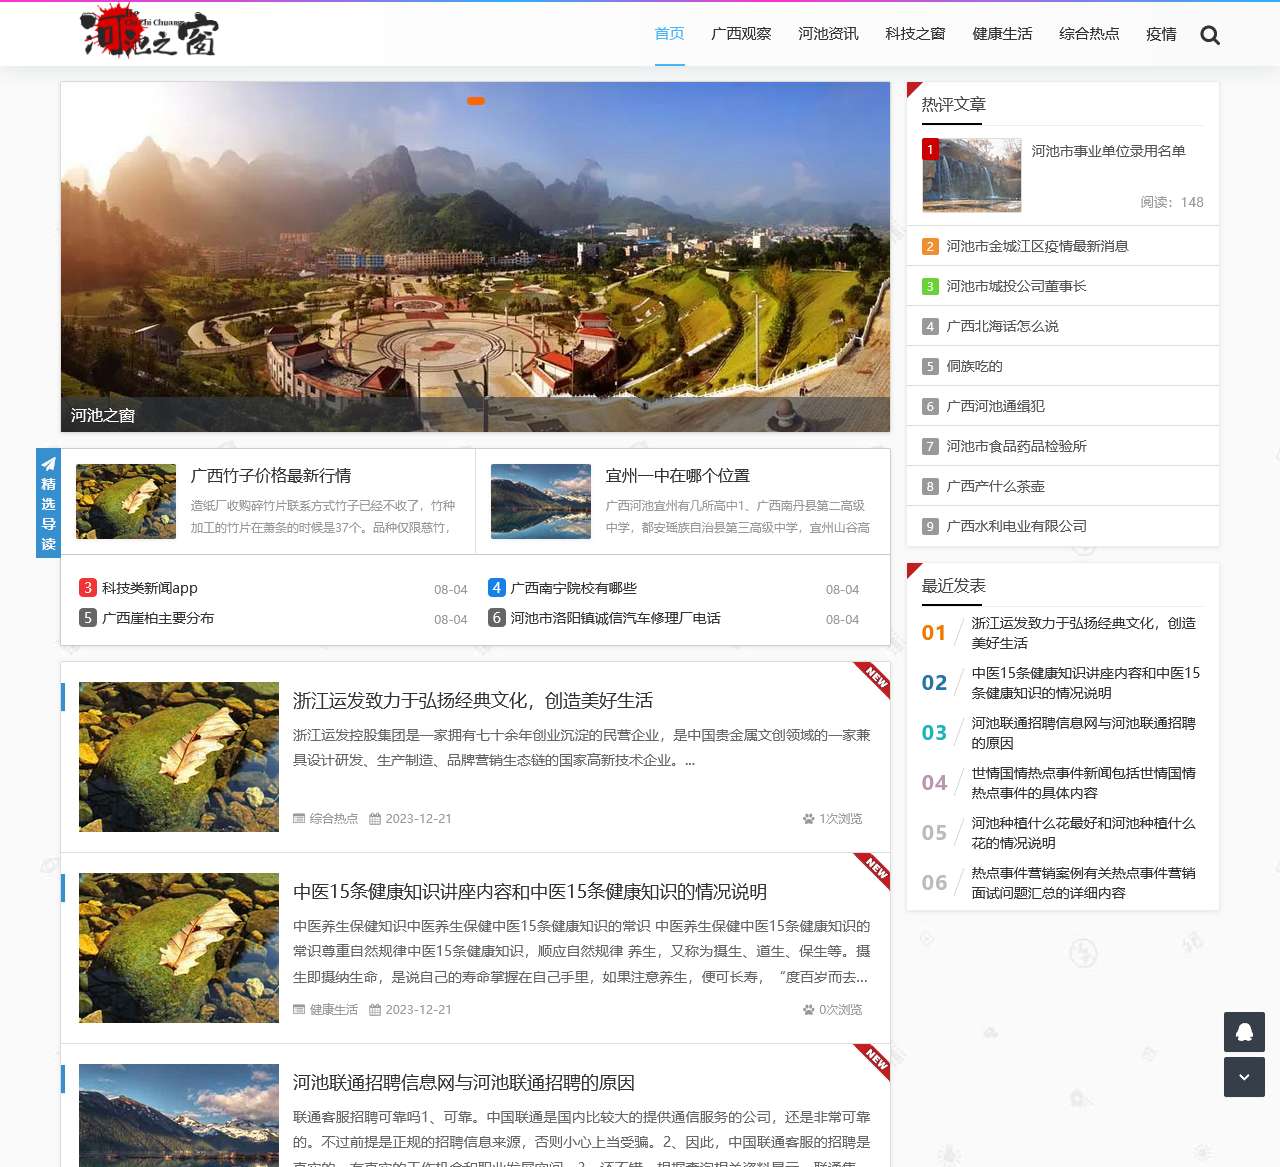The image size is (1280, 1167).
Task: Click the scroll-down chevron floating button
Action: click(1244, 1077)
